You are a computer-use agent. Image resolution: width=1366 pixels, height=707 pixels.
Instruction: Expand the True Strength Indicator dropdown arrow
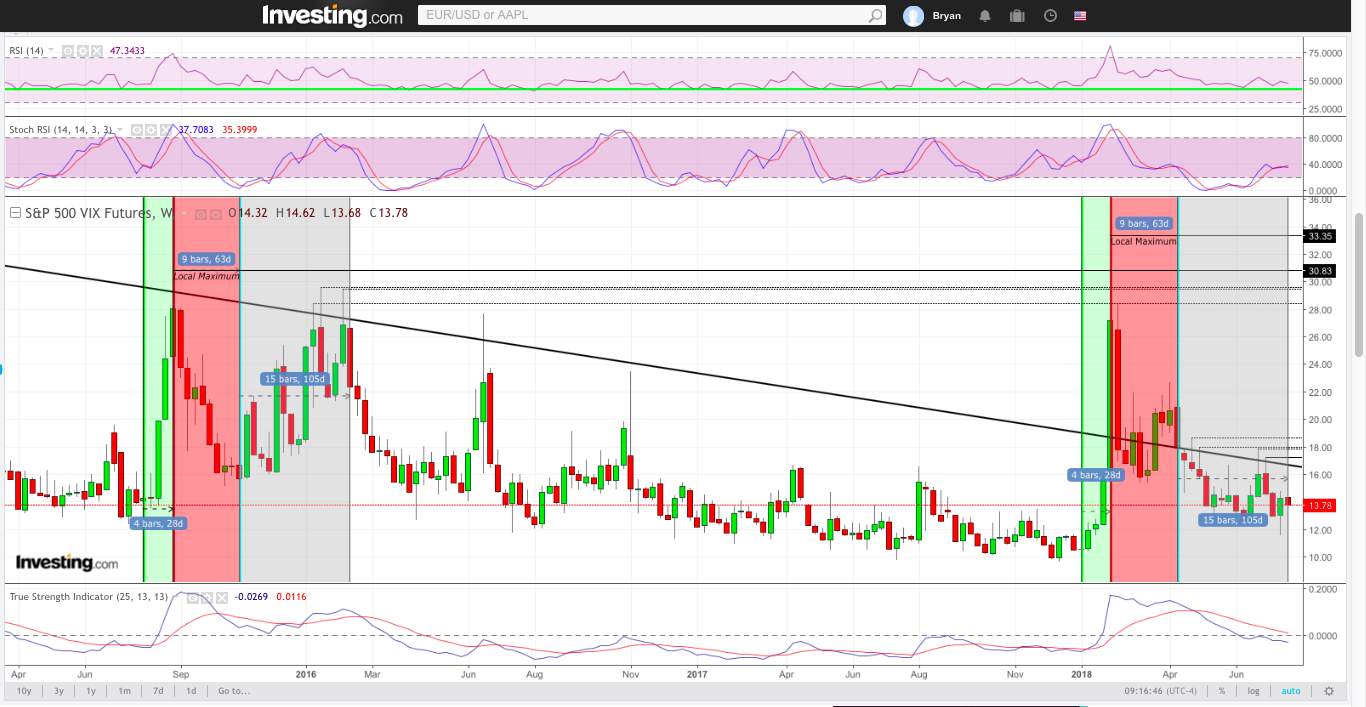tap(176, 596)
